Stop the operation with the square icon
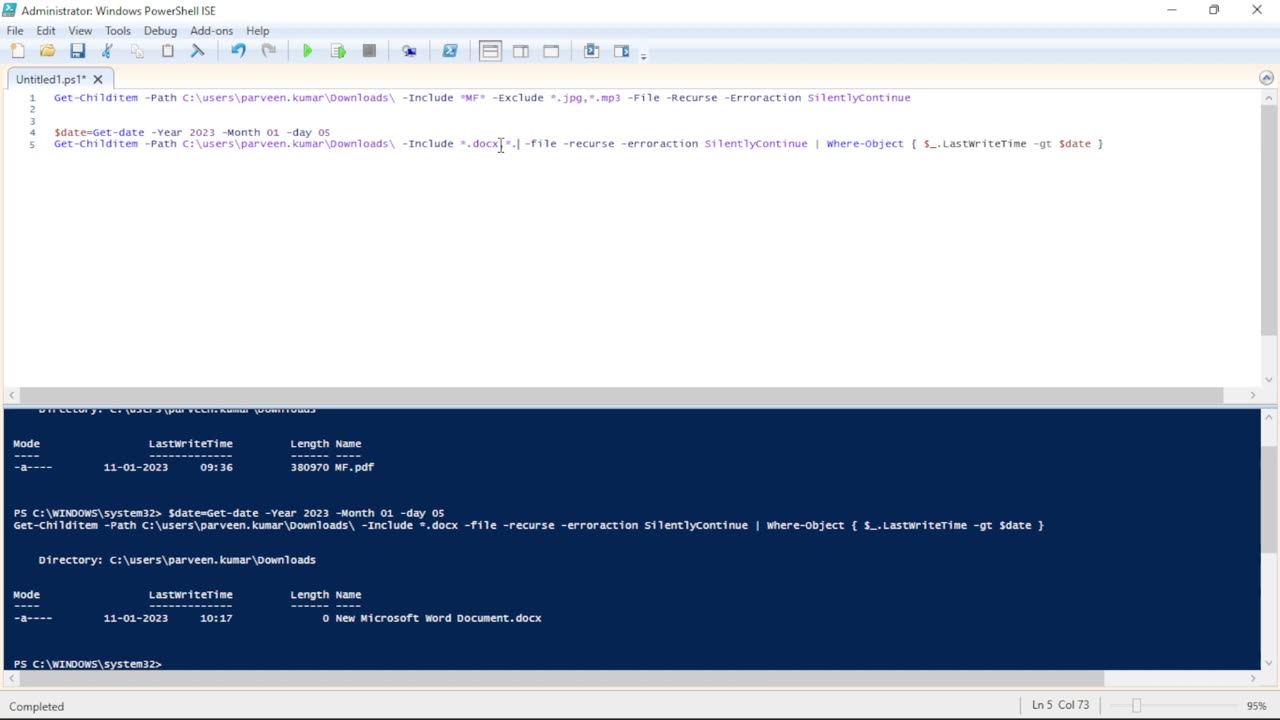Viewport: 1280px width, 720px height. click(369, 51)
